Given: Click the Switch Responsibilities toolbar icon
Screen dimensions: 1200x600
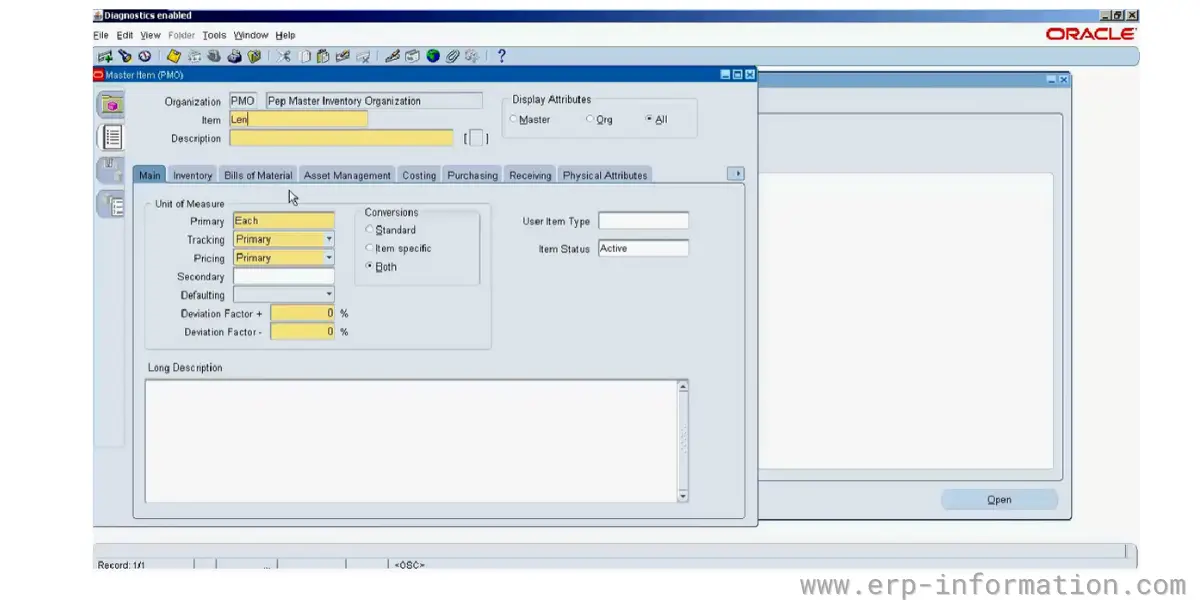Looking at the screenshot, I should click(x=214, y=56).
